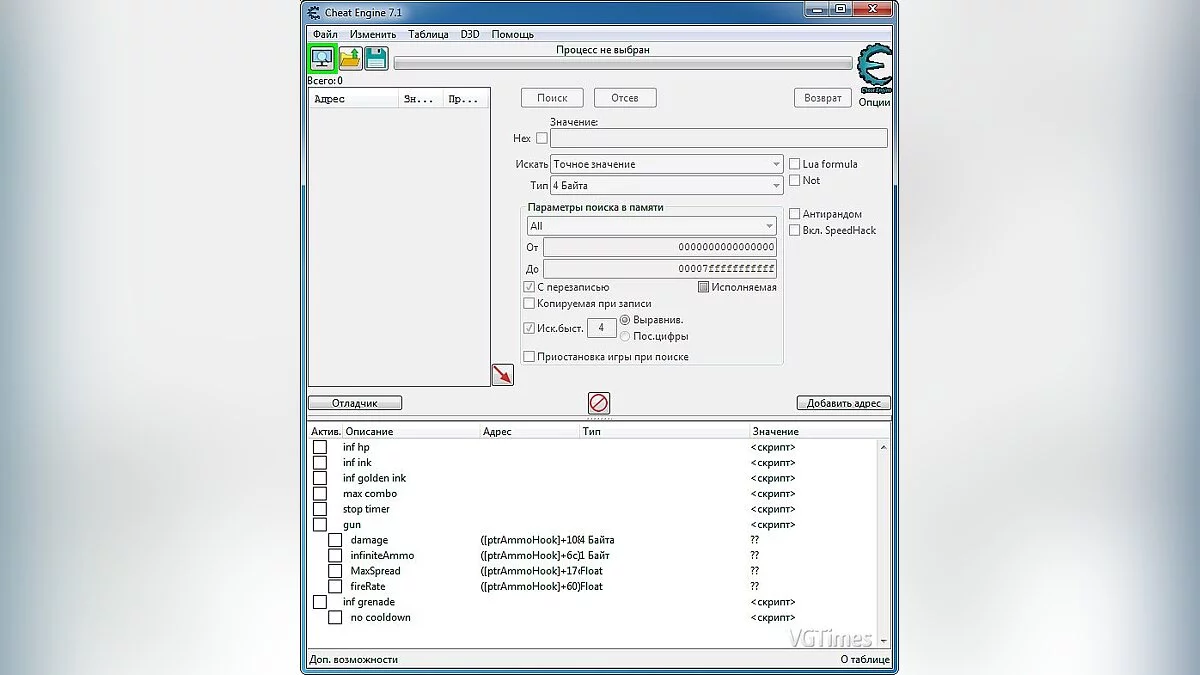Click the Cheat Engine title bar icon
This screenshot has height=675, width=1200.
[314, 11]
